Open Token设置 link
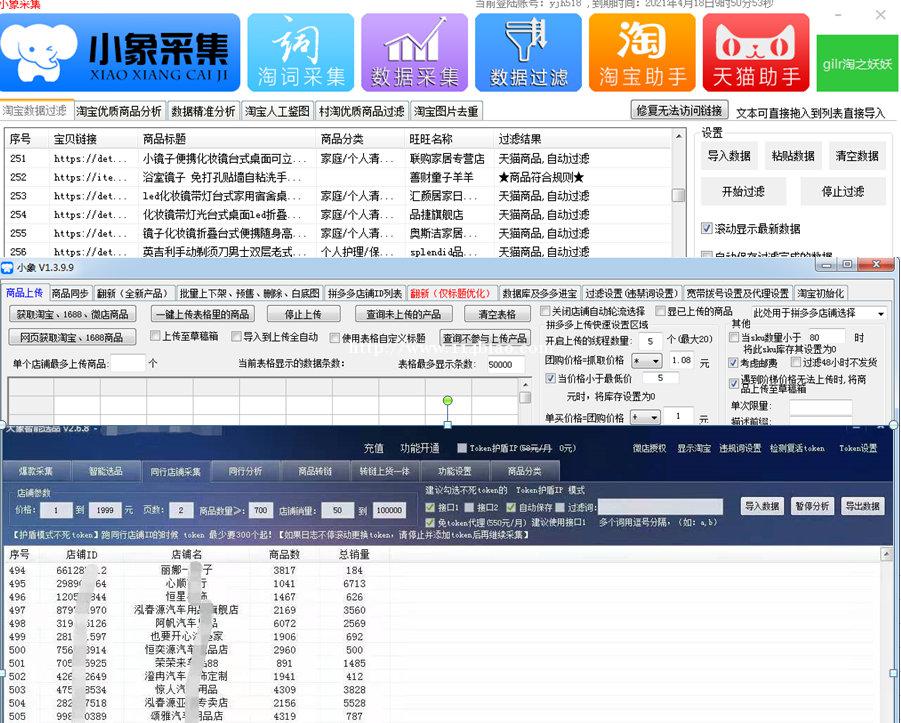This screenshot has width=901, height=723. pyautogui.click(x=858, y=448)
